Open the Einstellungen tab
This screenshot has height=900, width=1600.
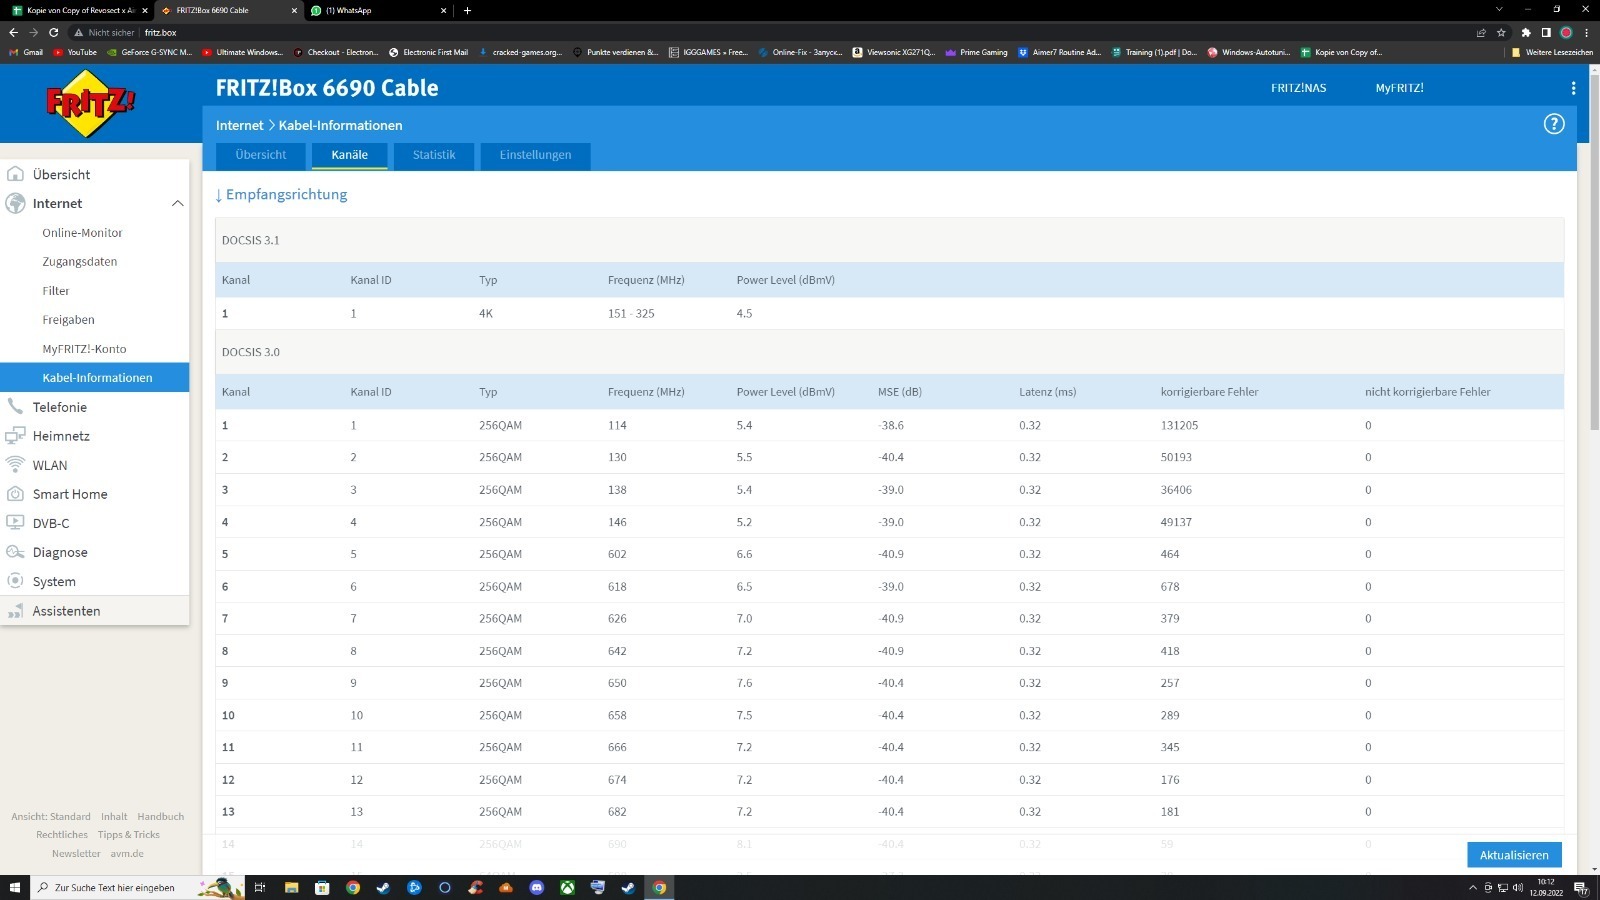coord(535,155)
